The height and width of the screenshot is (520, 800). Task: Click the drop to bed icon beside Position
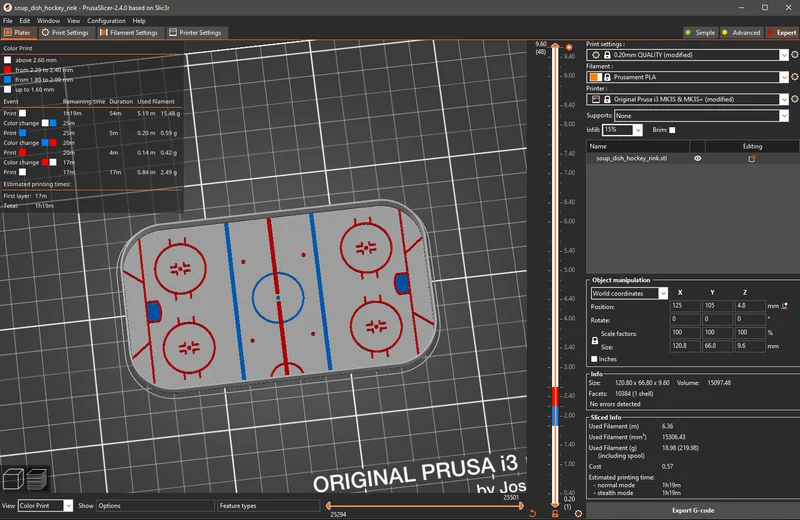[785, 306]
